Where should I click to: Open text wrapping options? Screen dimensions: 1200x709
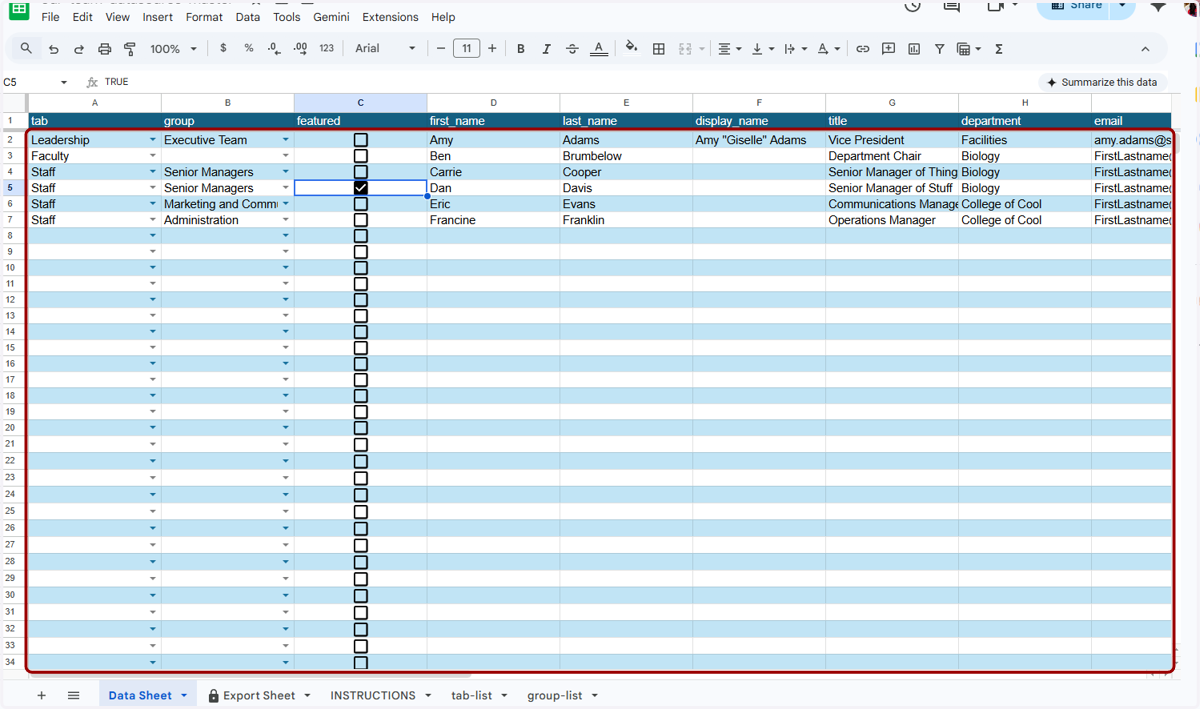click(x=796, y=48)
